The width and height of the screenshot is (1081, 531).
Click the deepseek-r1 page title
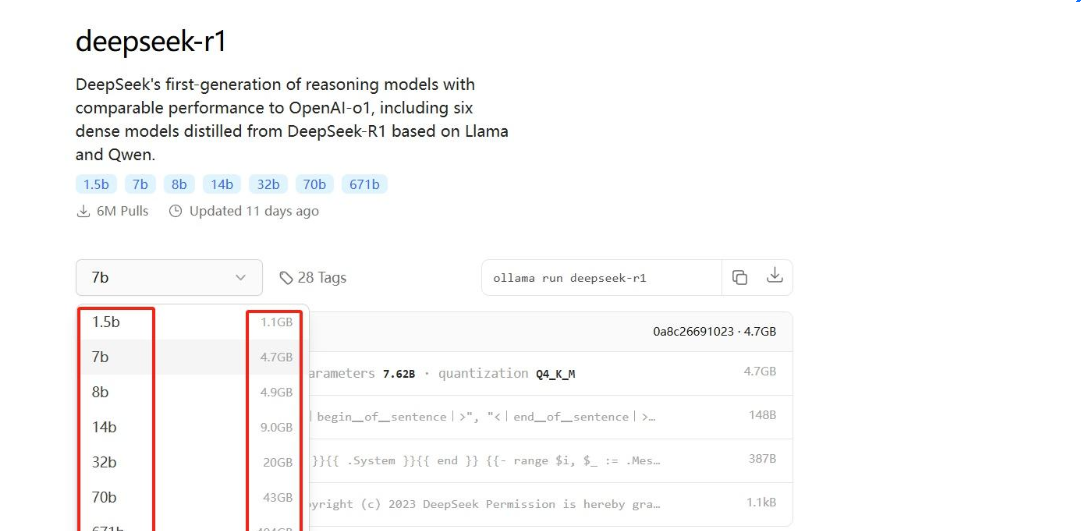tap(151, 42)
